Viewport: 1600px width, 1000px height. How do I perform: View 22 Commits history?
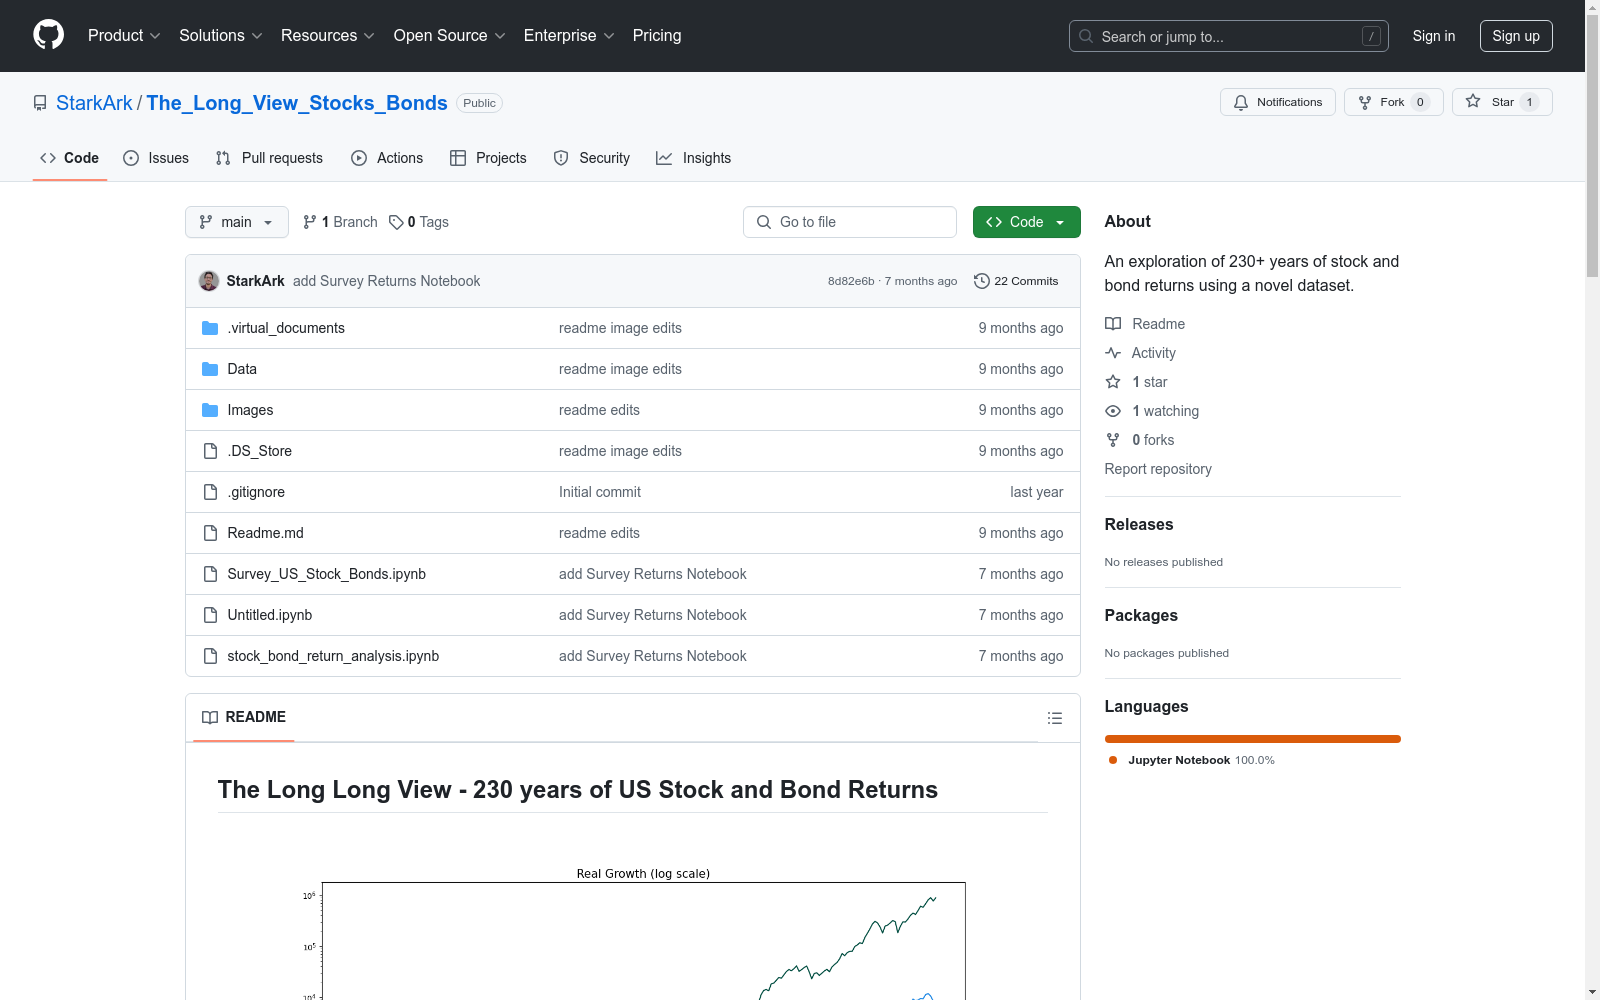click(x=1016, y=281)
